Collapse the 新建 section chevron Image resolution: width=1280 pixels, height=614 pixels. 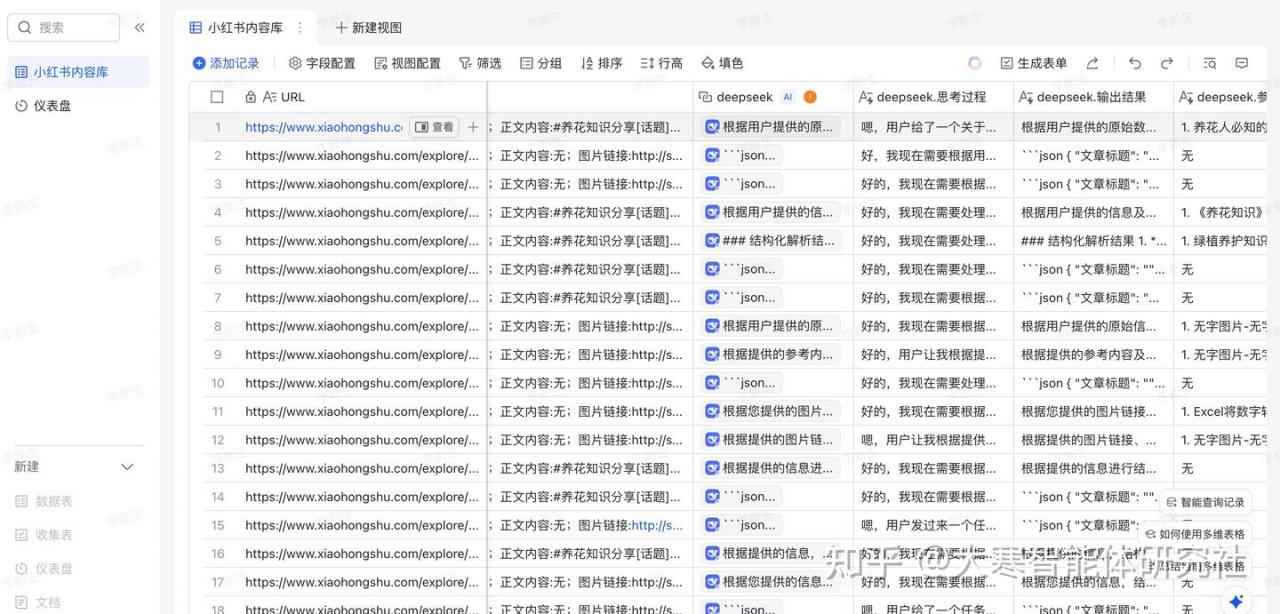point(127,467)
